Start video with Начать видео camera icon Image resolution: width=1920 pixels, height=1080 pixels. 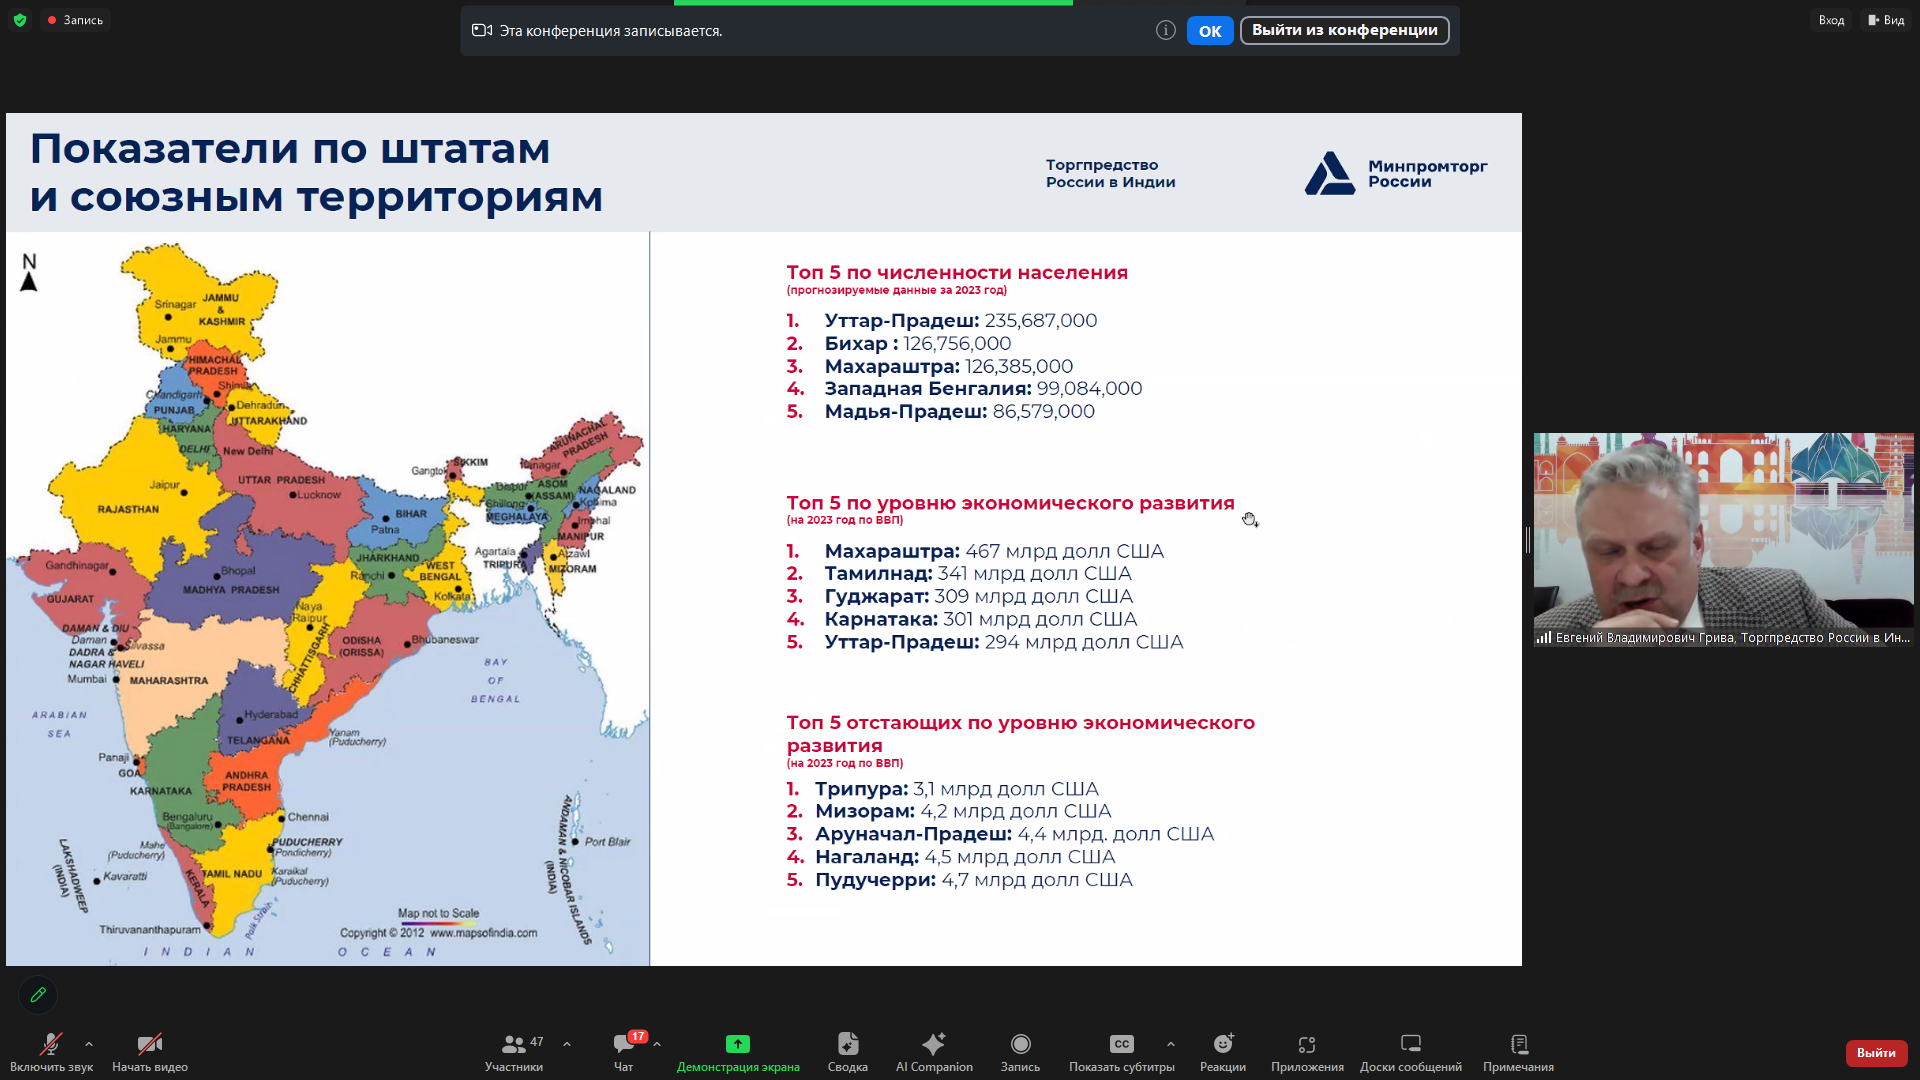coord(150,1044)
